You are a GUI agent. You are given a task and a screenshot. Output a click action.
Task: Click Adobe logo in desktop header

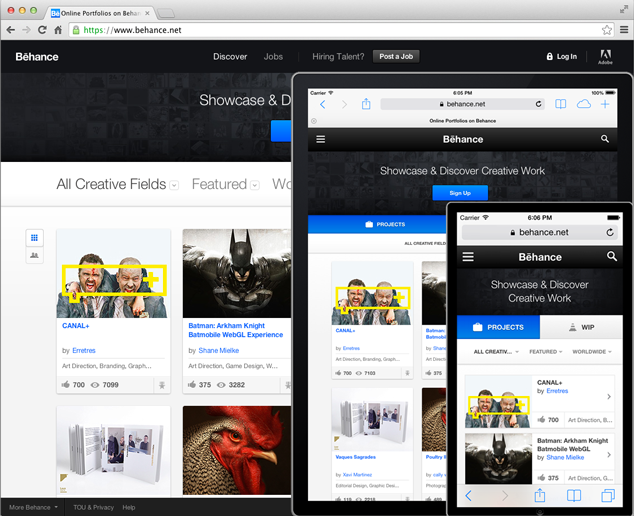pyautogui.click(x=605, y=57)
